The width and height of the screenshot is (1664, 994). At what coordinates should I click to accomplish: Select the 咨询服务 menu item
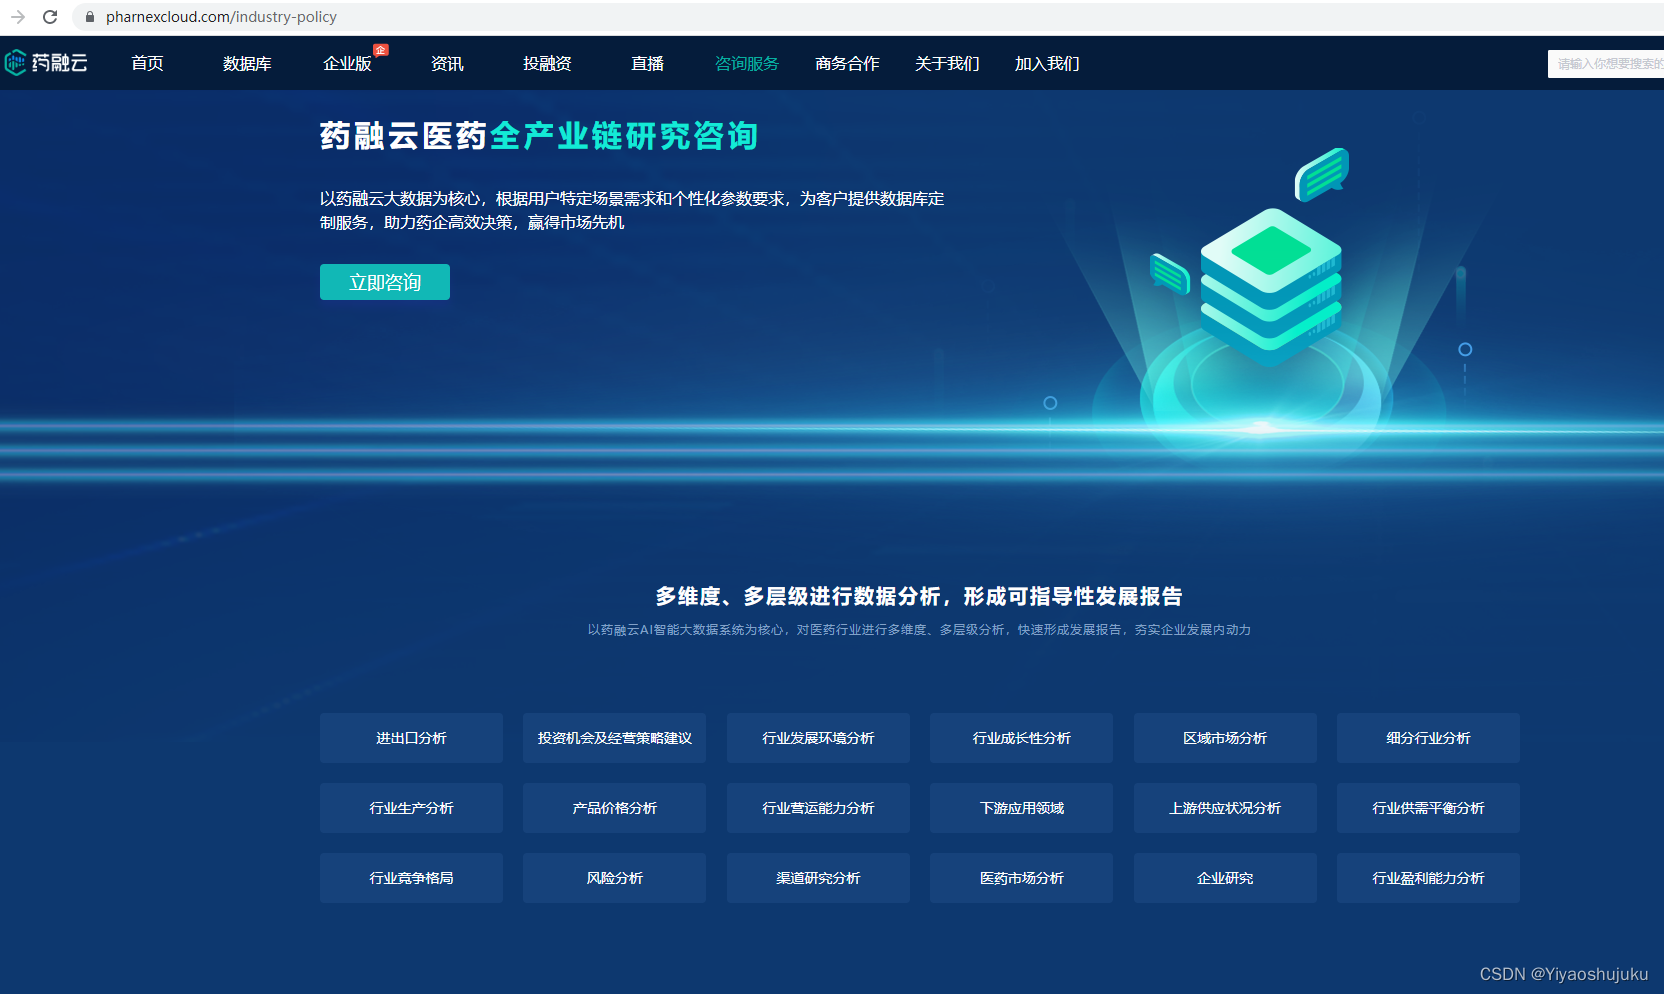(747, 64)
